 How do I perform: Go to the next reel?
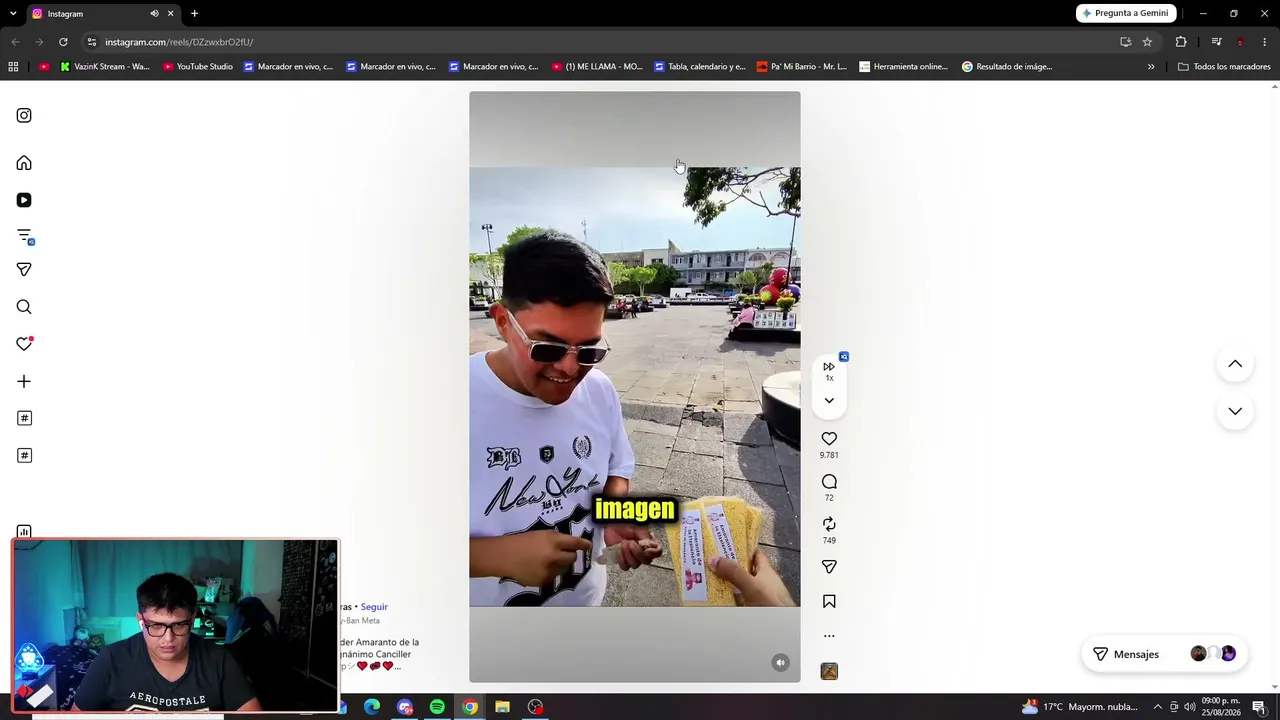tap(1235, 411)
